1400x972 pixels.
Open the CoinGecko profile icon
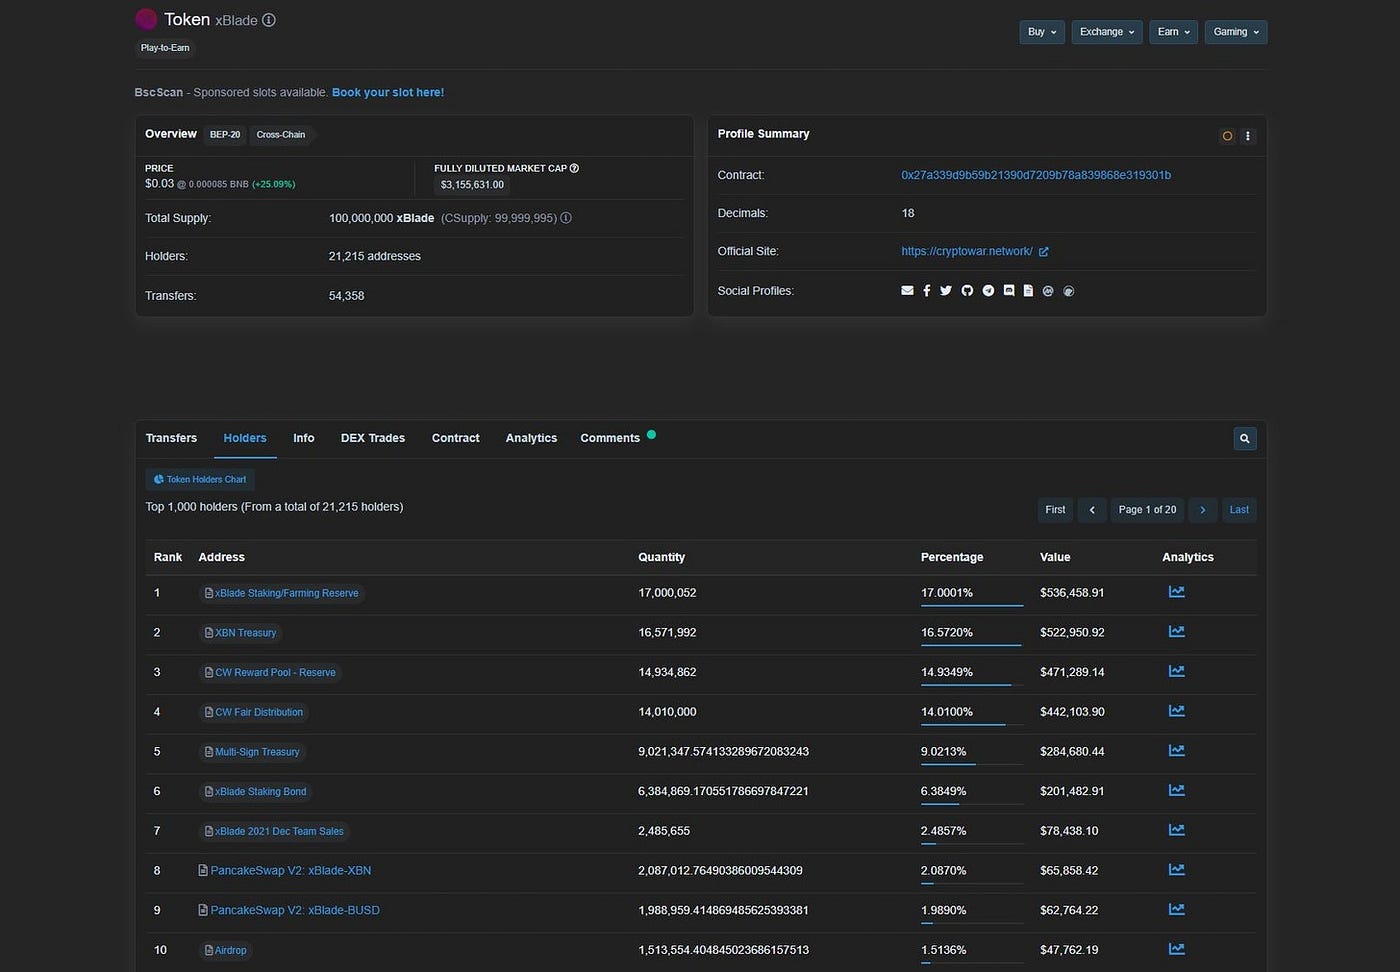[x=1069, y=291]
